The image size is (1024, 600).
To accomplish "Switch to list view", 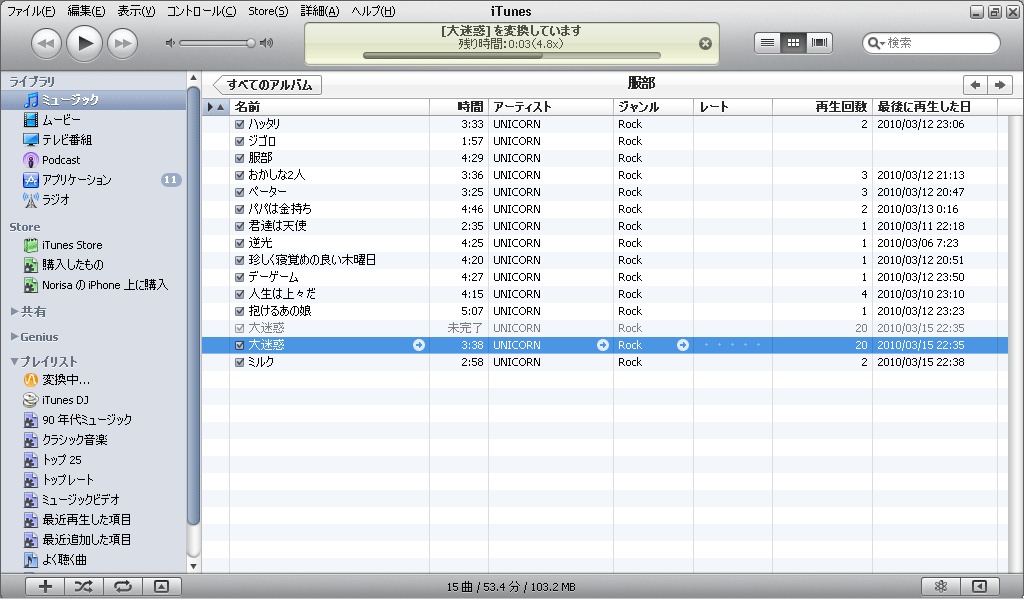I will [x=767, y=43].
